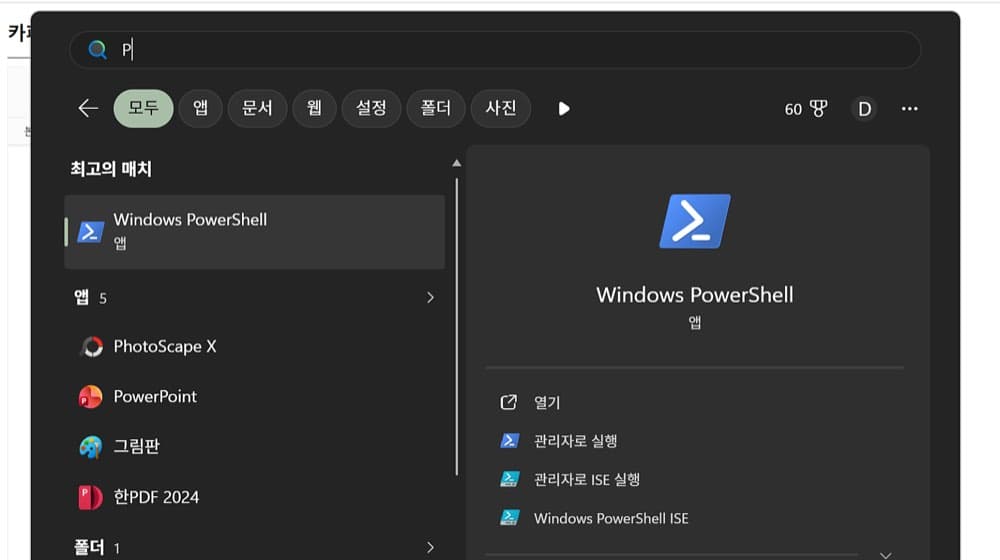Click the Windows PowerShell preview title
1000x560 pixels.
point(695,295)
